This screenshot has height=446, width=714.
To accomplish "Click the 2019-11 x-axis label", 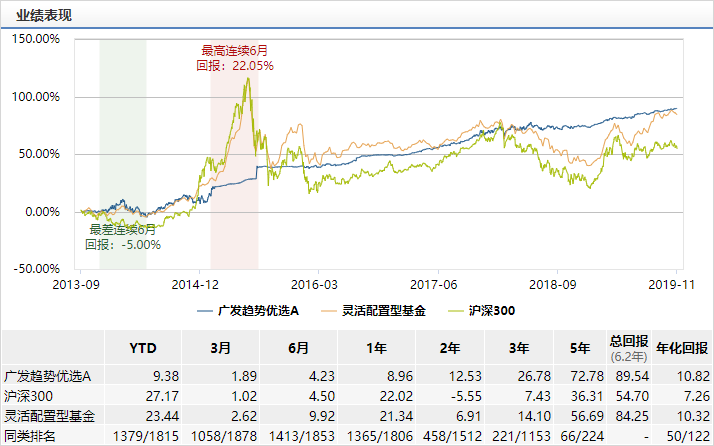I will 672,285.
